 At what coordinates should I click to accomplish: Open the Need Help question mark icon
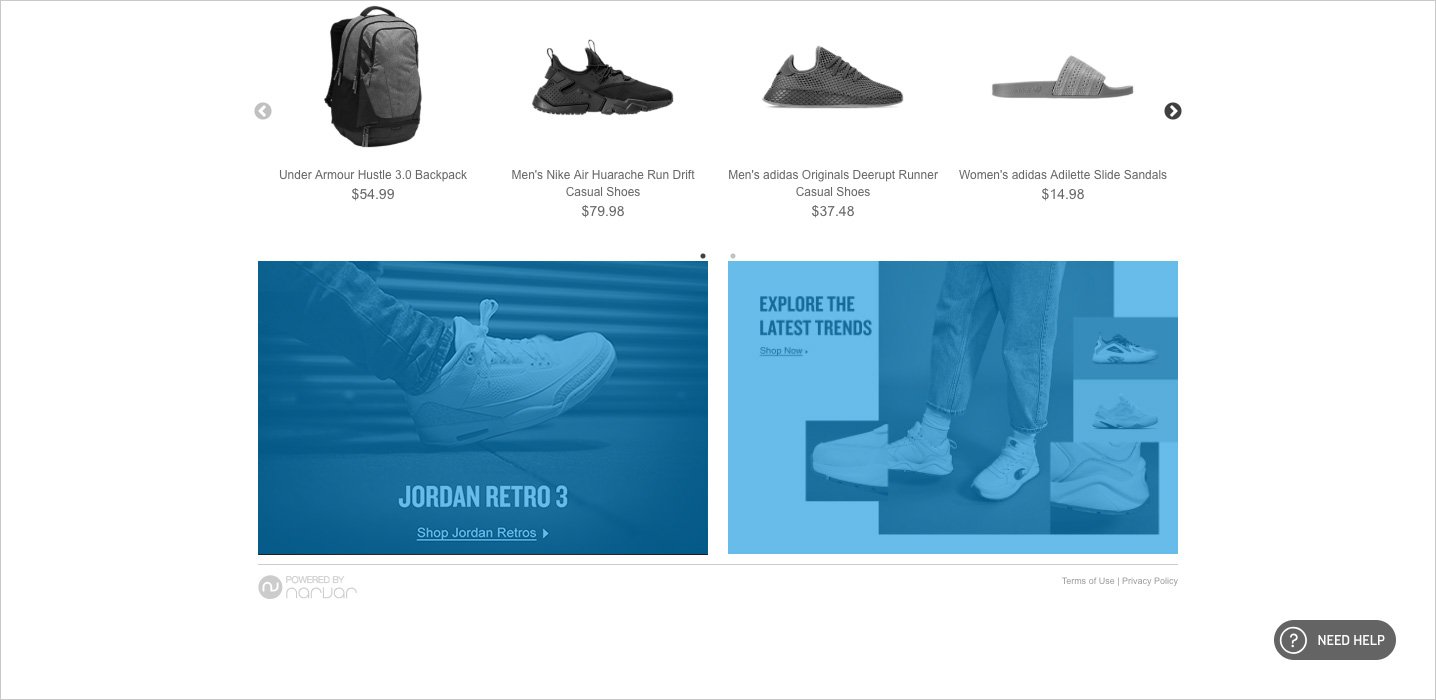tap(1293, 640)
